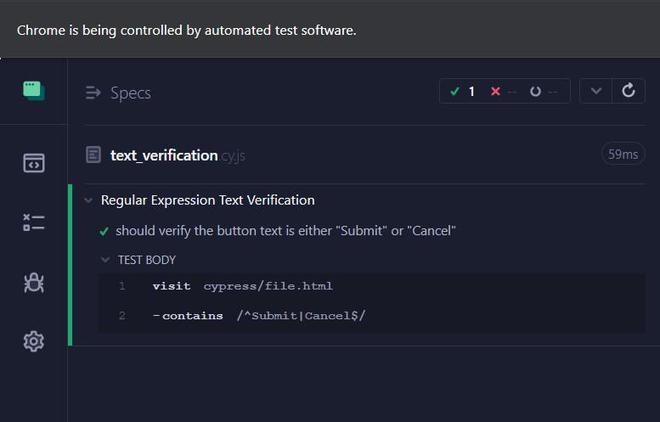This screenshot has width=660, height=422.
Task: Open the chevron dropdown beside rerun
Action: 596,91
